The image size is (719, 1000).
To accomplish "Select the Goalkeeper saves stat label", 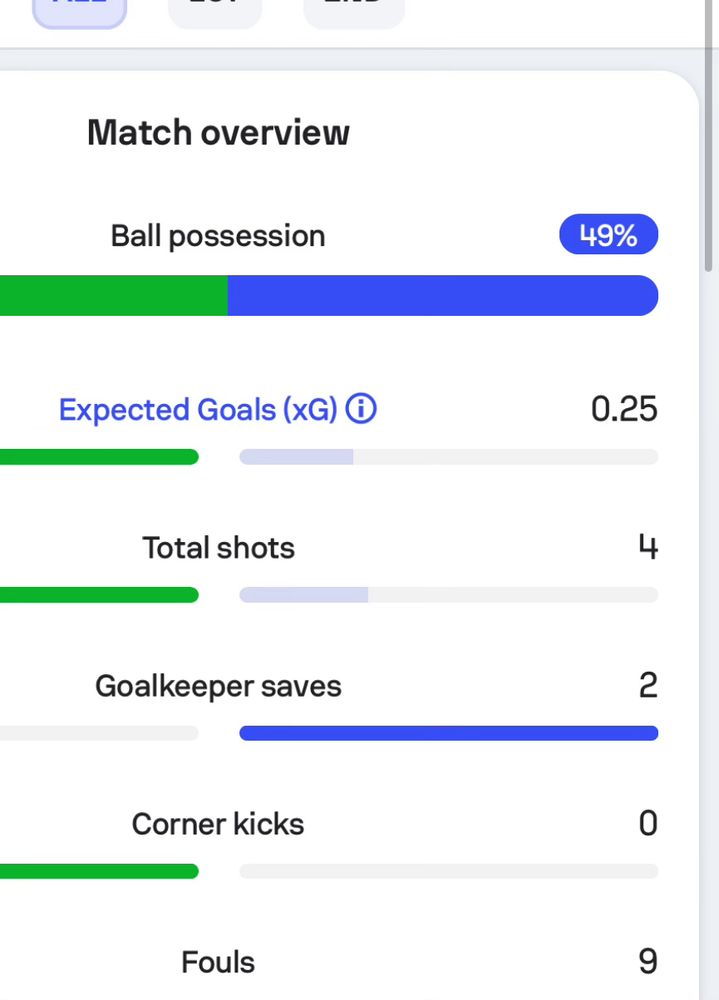I will [218, 686].
